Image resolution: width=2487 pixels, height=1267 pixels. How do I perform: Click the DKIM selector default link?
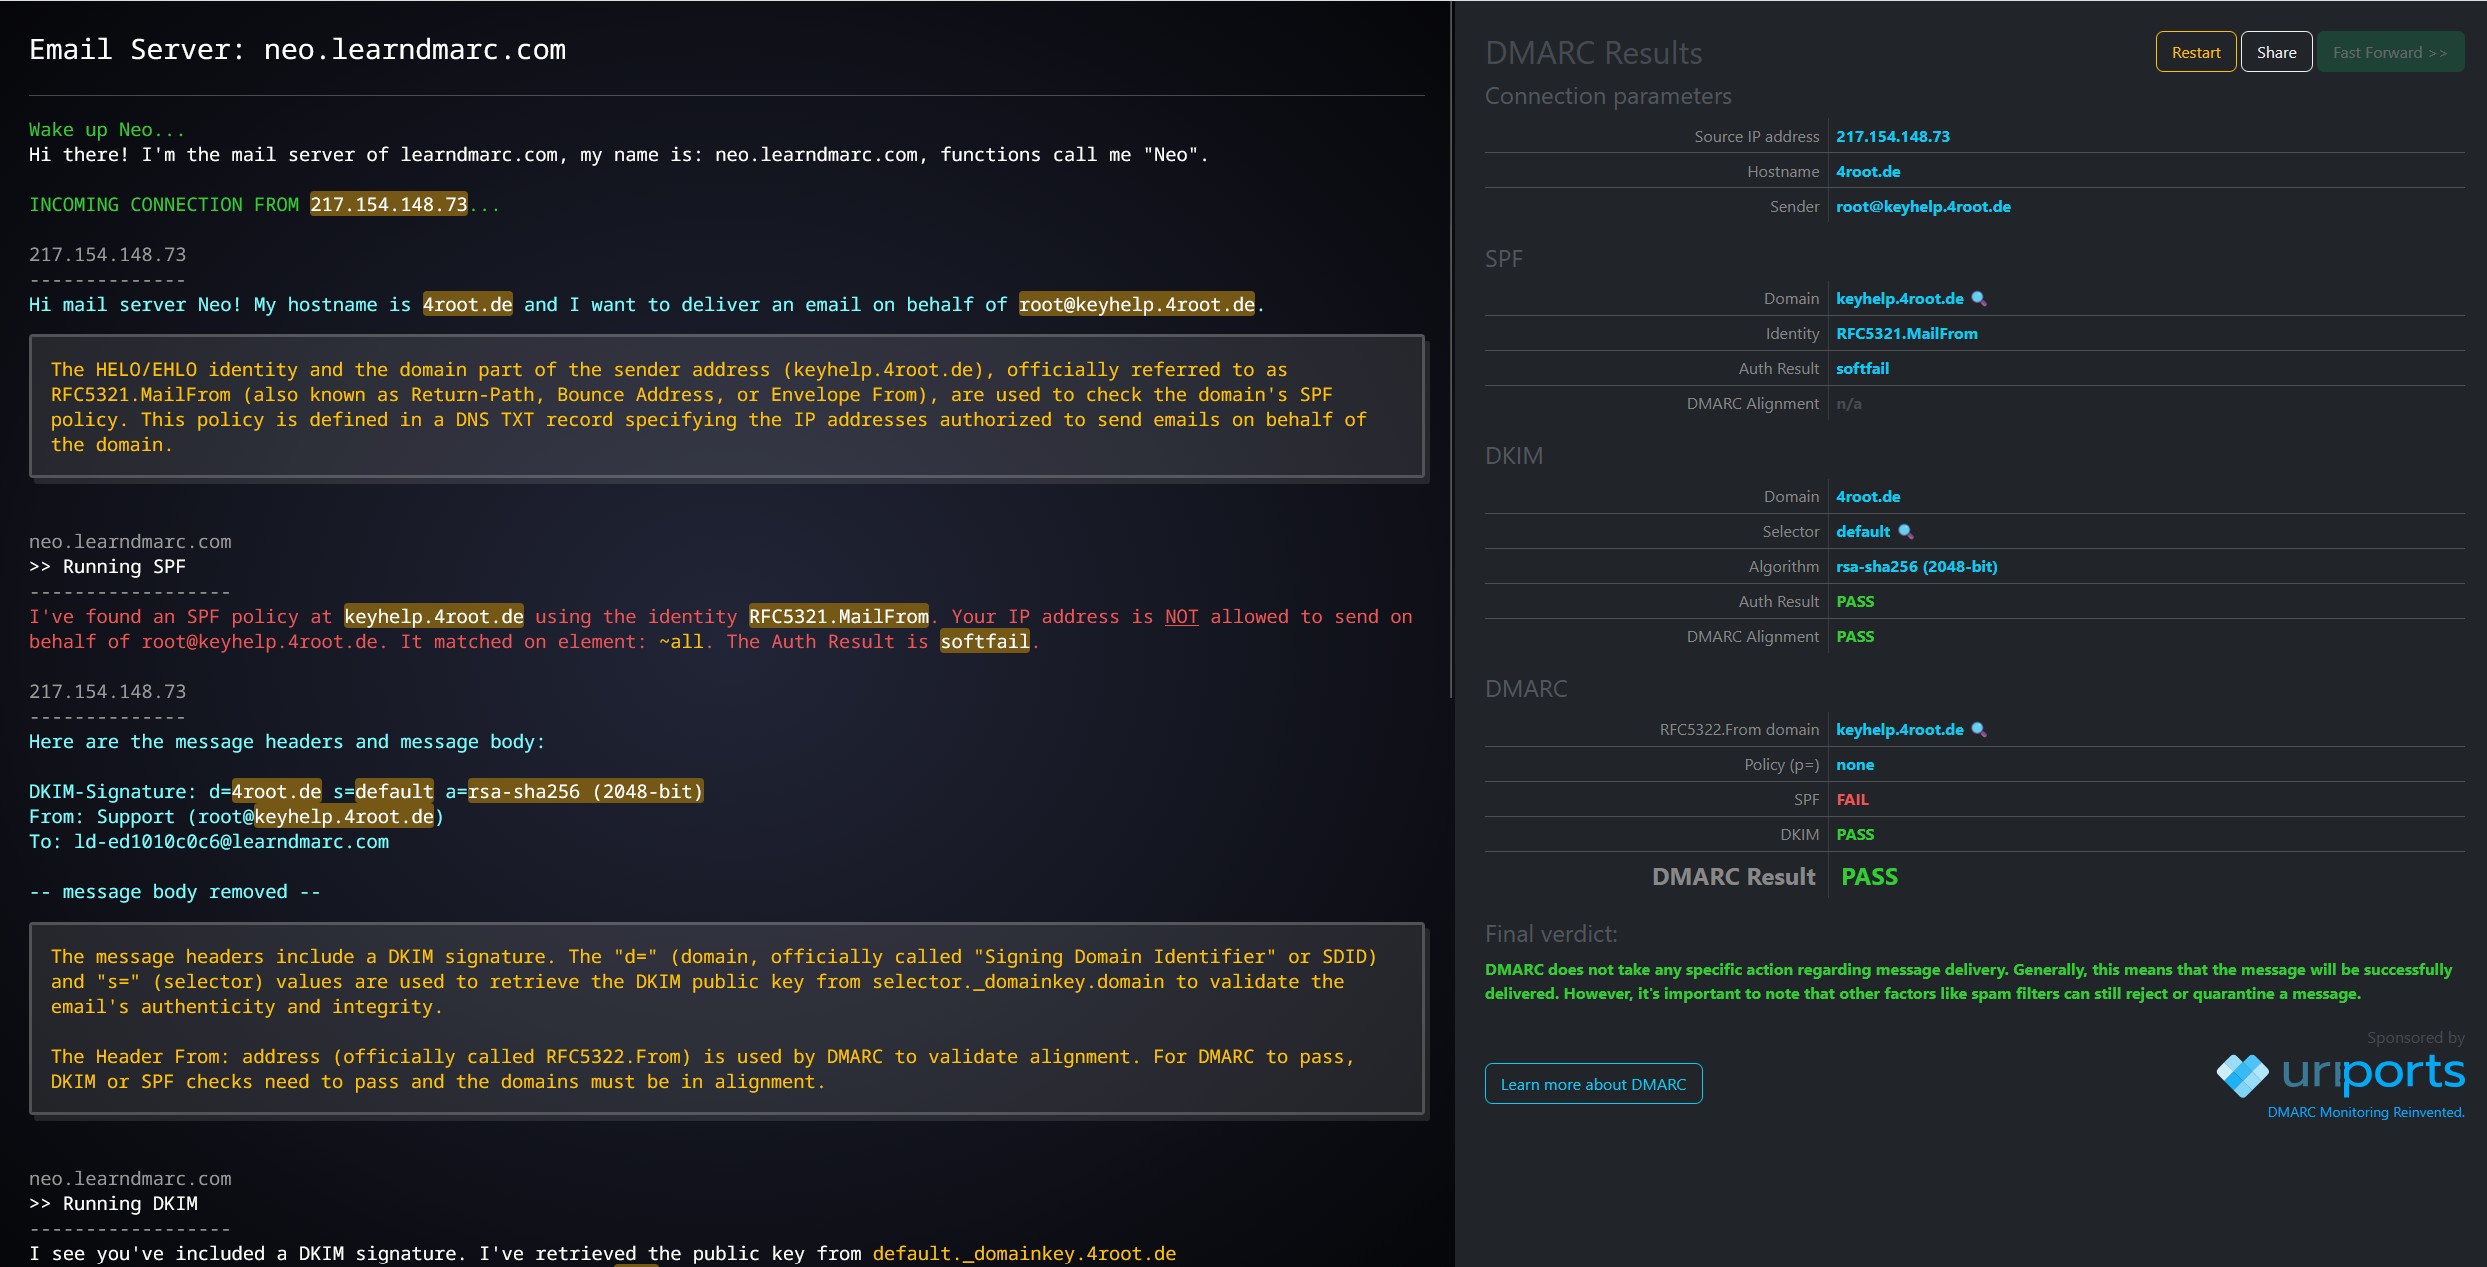[x=1862, y=532]
